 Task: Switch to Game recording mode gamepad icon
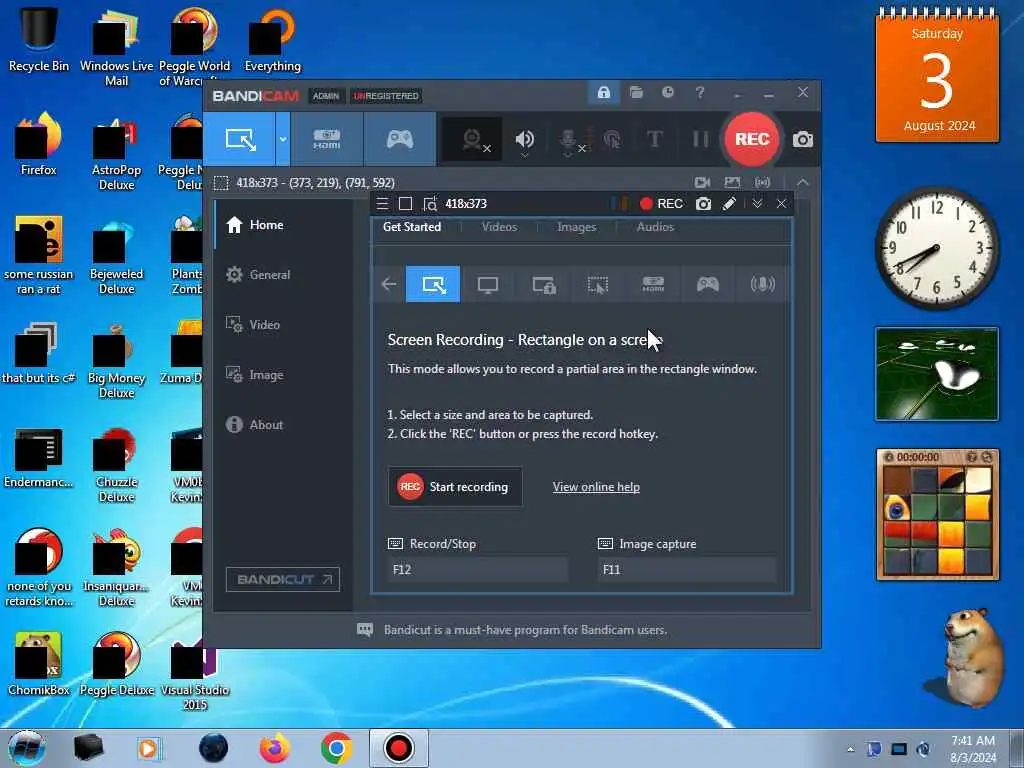tap(400, 139)
